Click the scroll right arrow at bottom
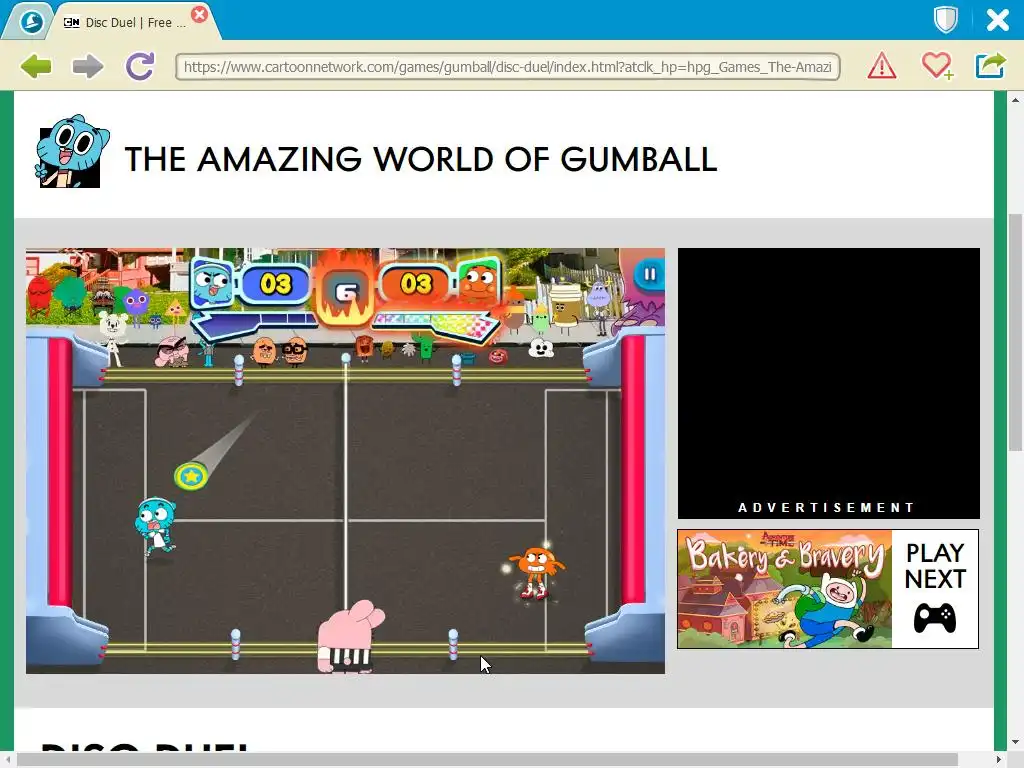 pyautogui.click(x=999, y=760)
